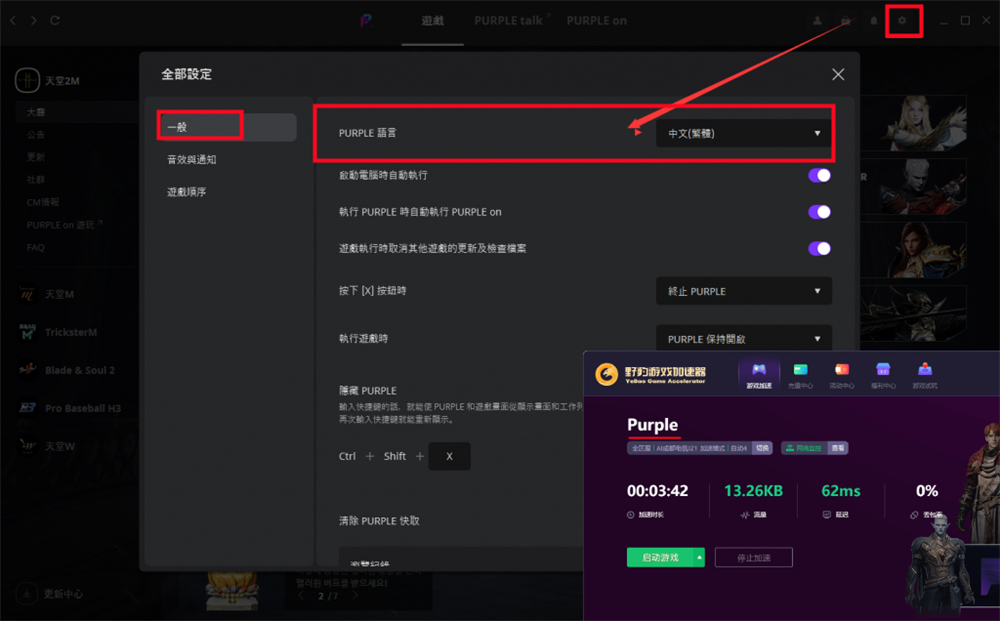Viewport: 1000px width, 621px height.
Task: Toggle 啟動電腦時自動執行 switch
Action: [820, 175]
